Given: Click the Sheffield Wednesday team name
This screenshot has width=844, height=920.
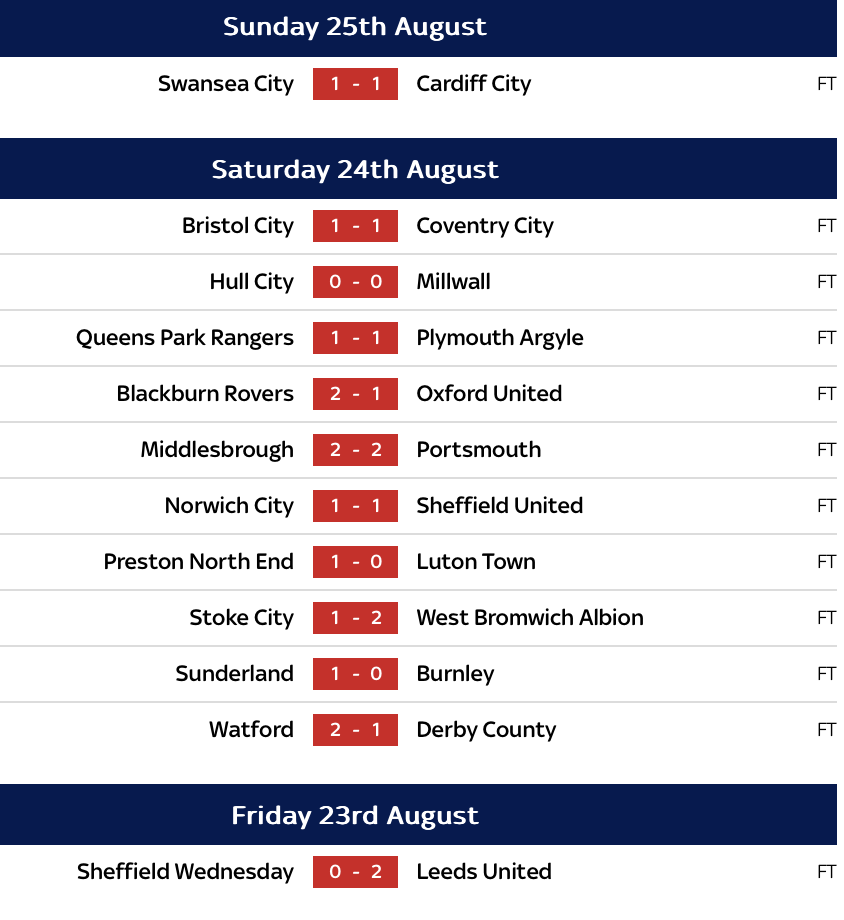Looking at the screenshot, I should click(185, 872).
